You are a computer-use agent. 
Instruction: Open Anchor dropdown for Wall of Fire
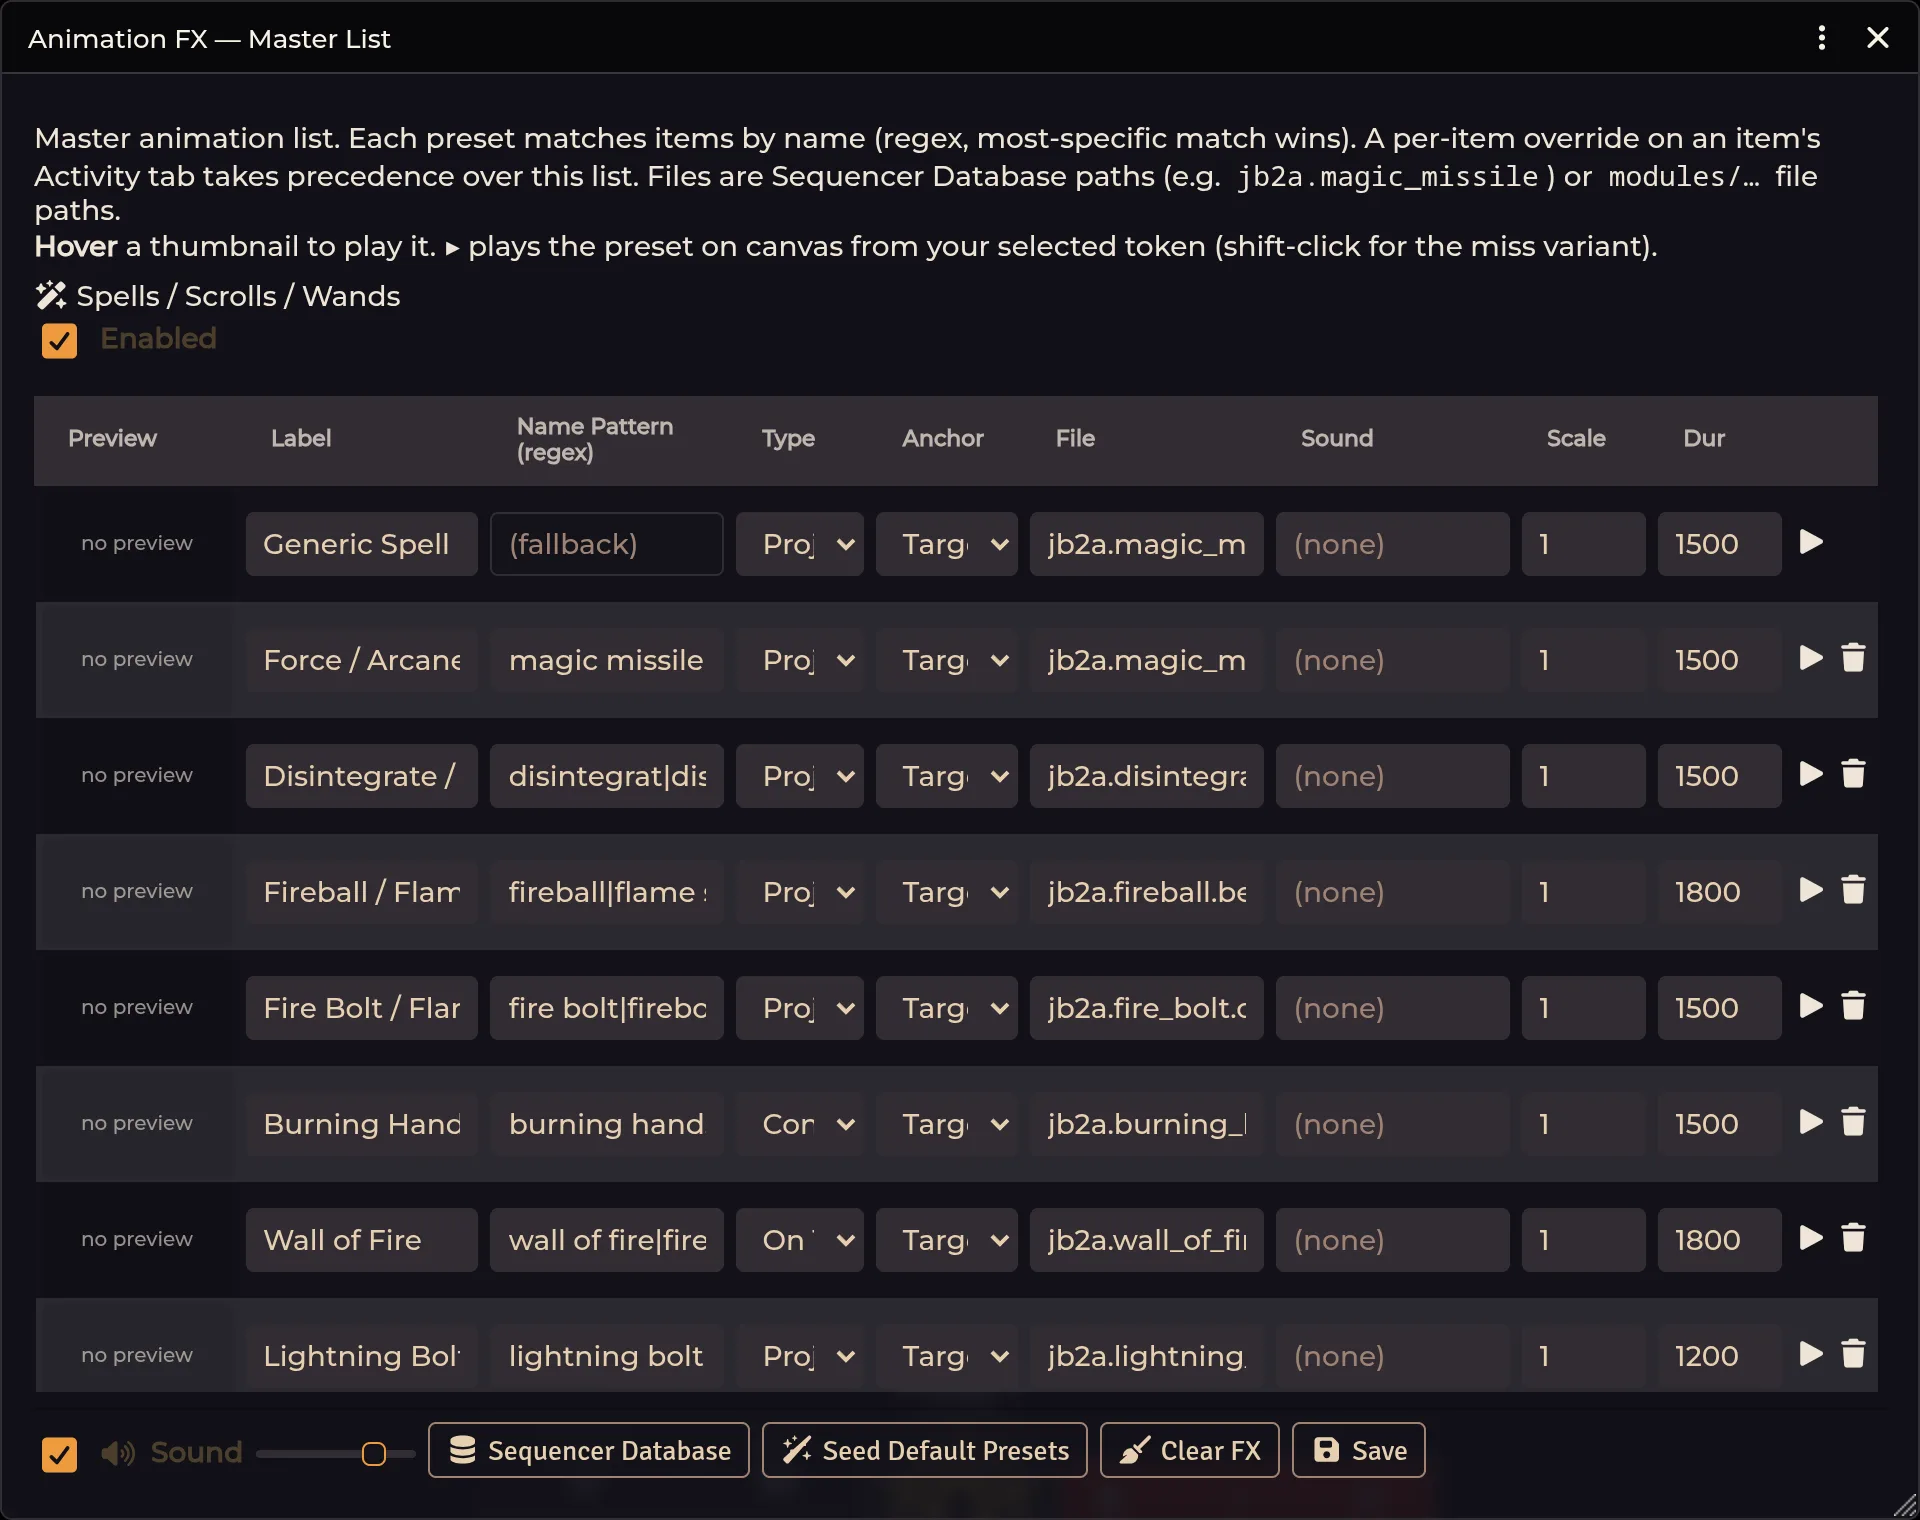pos(947,1240)
